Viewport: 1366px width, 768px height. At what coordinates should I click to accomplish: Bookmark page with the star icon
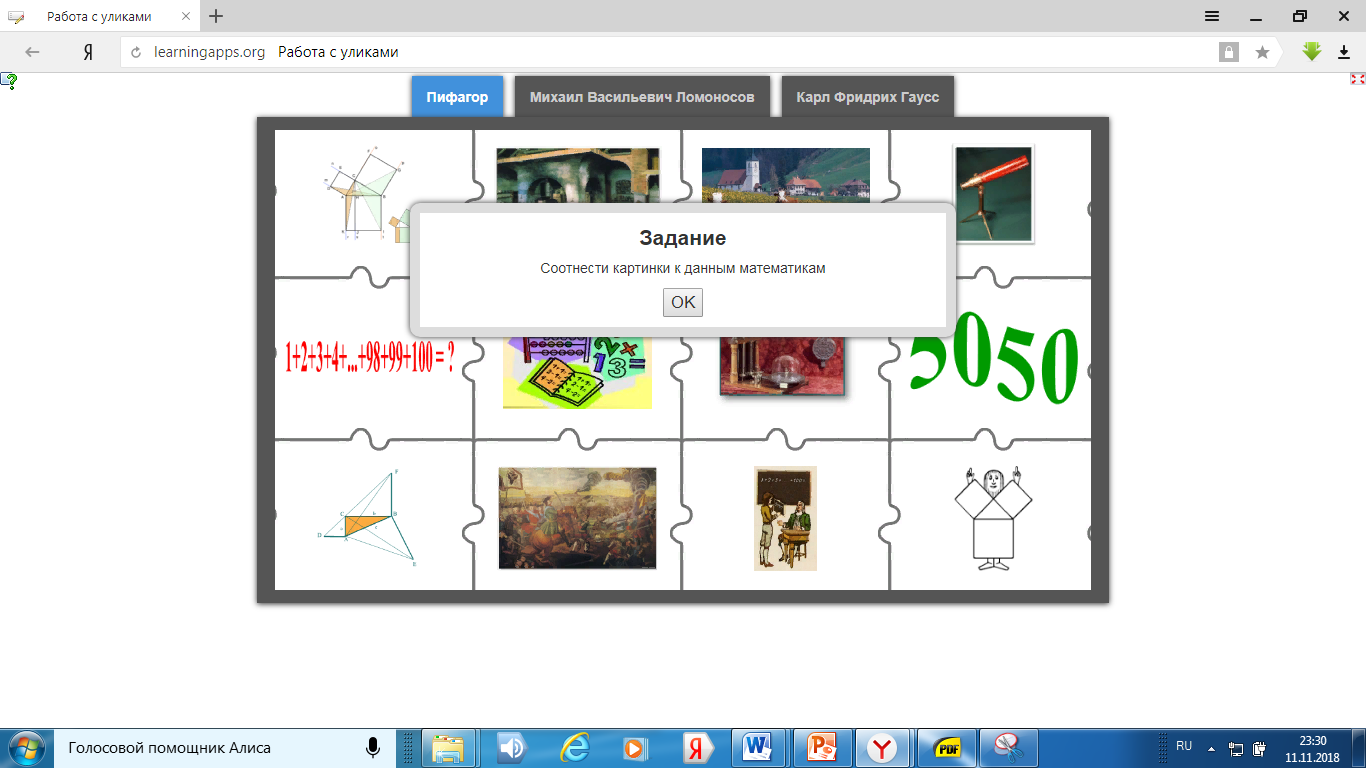click(1262, 52)
